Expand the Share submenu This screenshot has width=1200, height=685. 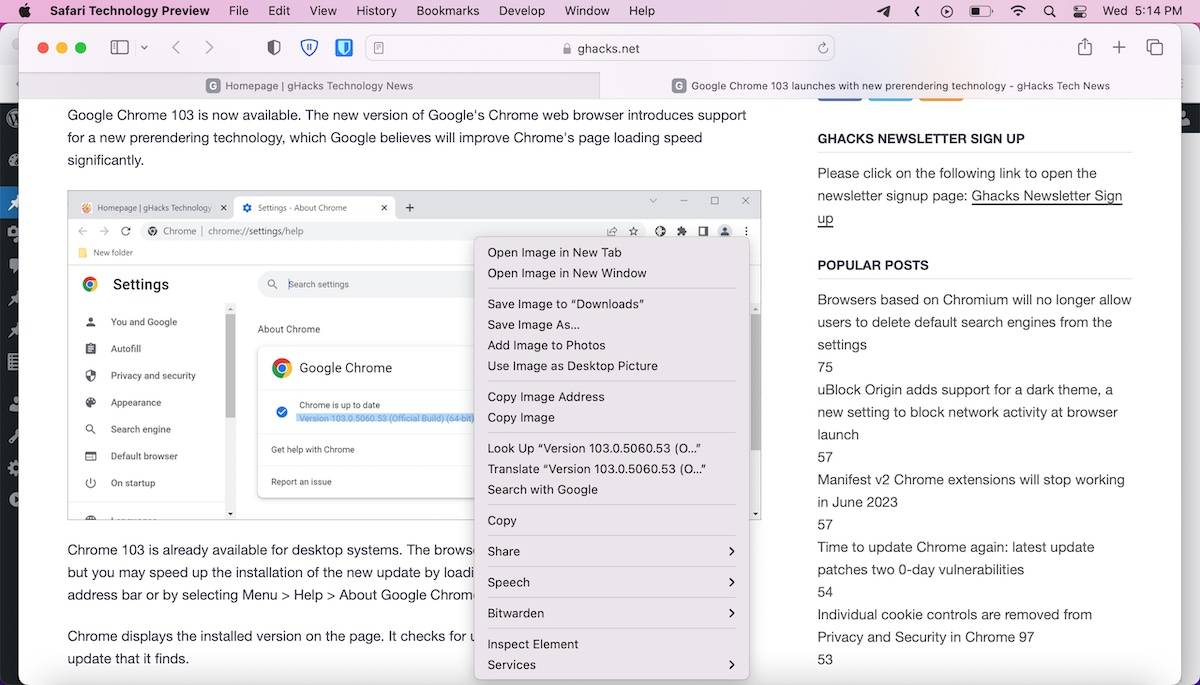click(x=611, y=551)
